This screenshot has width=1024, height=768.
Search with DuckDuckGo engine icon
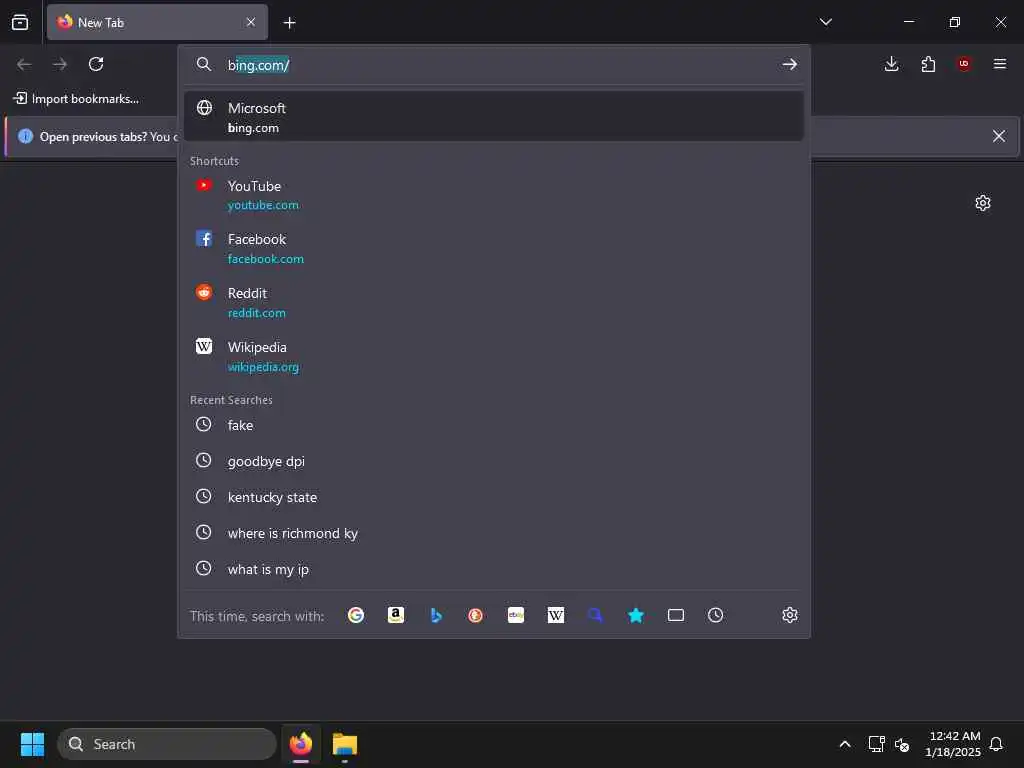[x=475, y=615]
